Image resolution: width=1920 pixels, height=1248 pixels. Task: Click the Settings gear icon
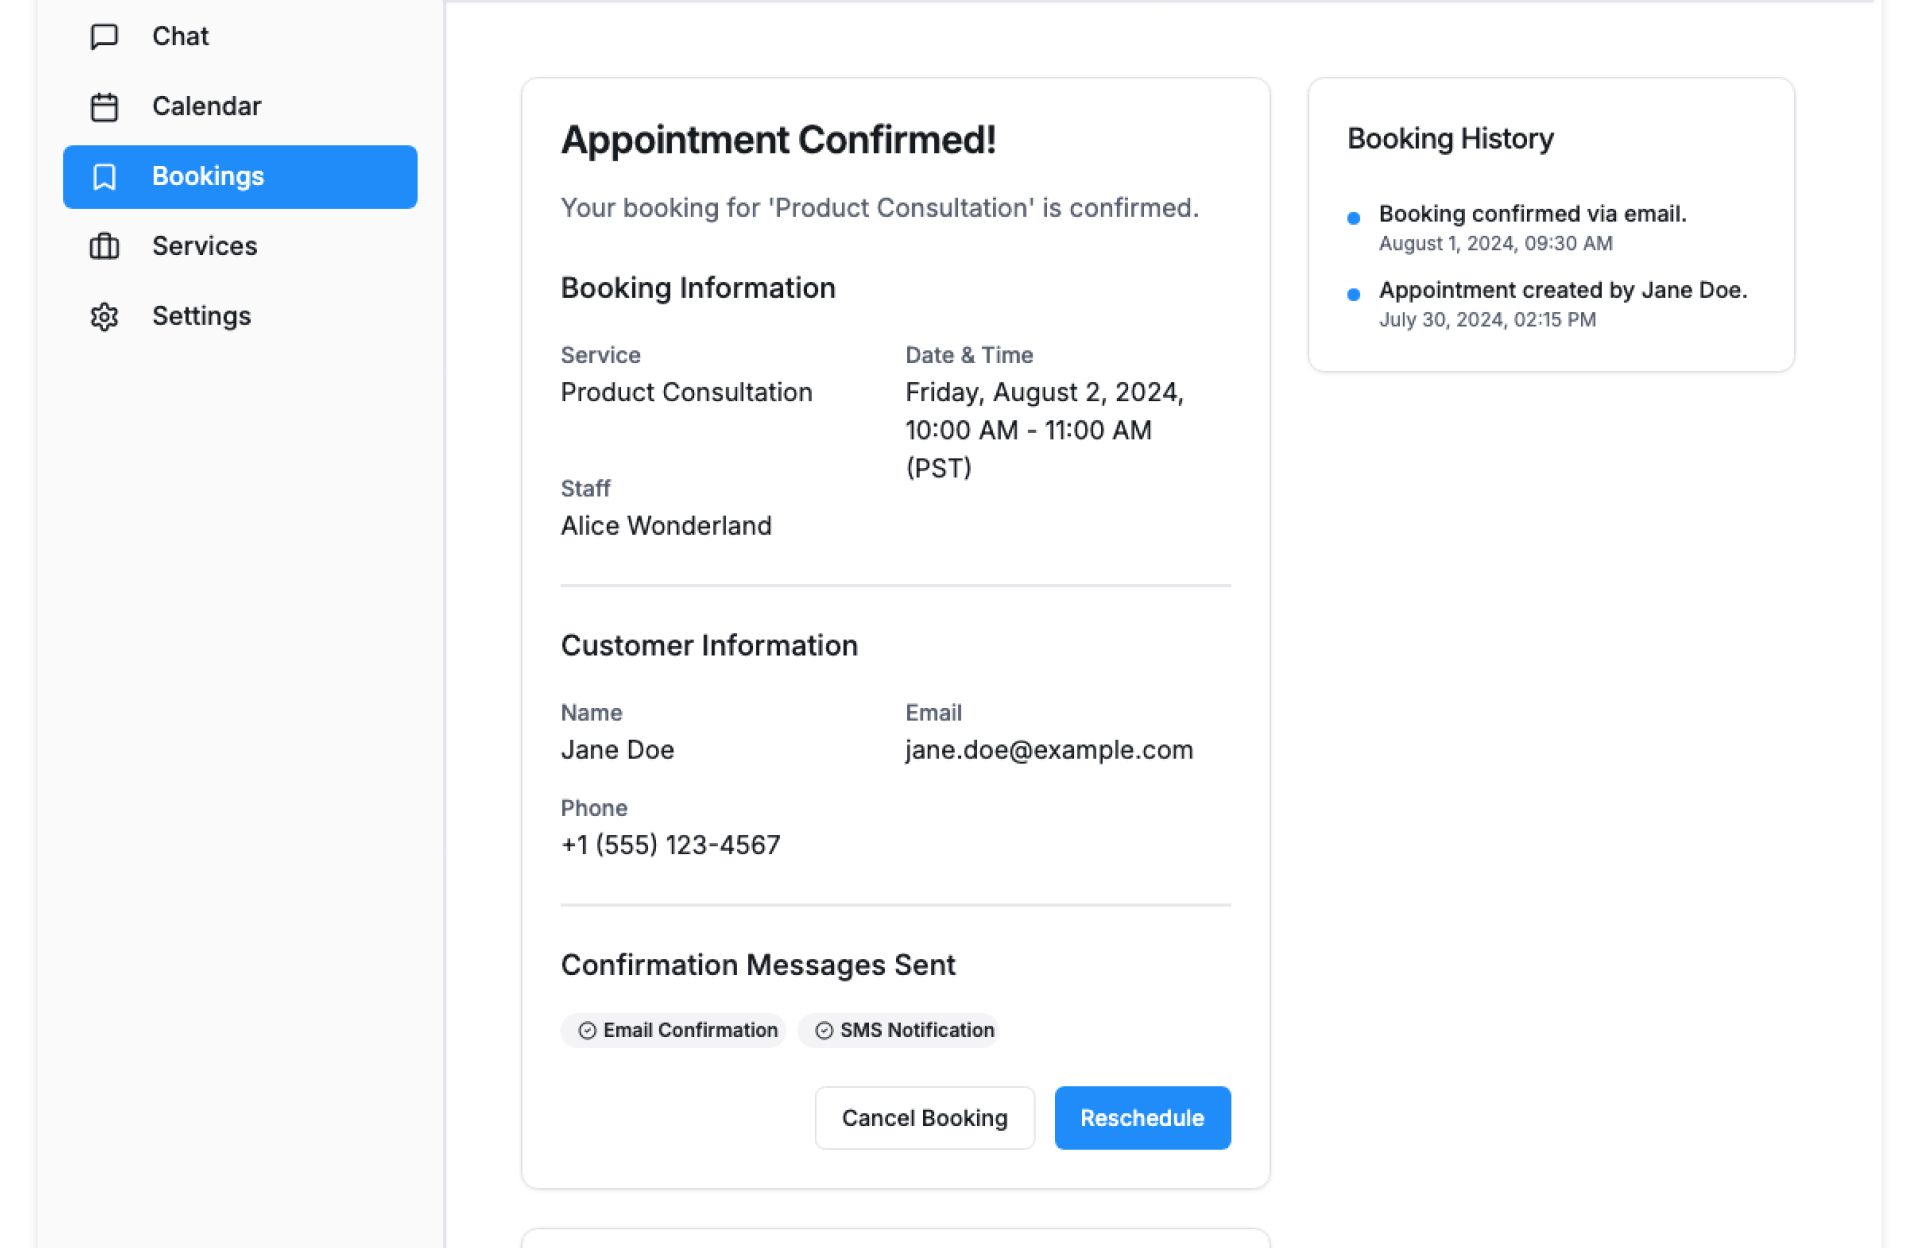pos(104,317)
